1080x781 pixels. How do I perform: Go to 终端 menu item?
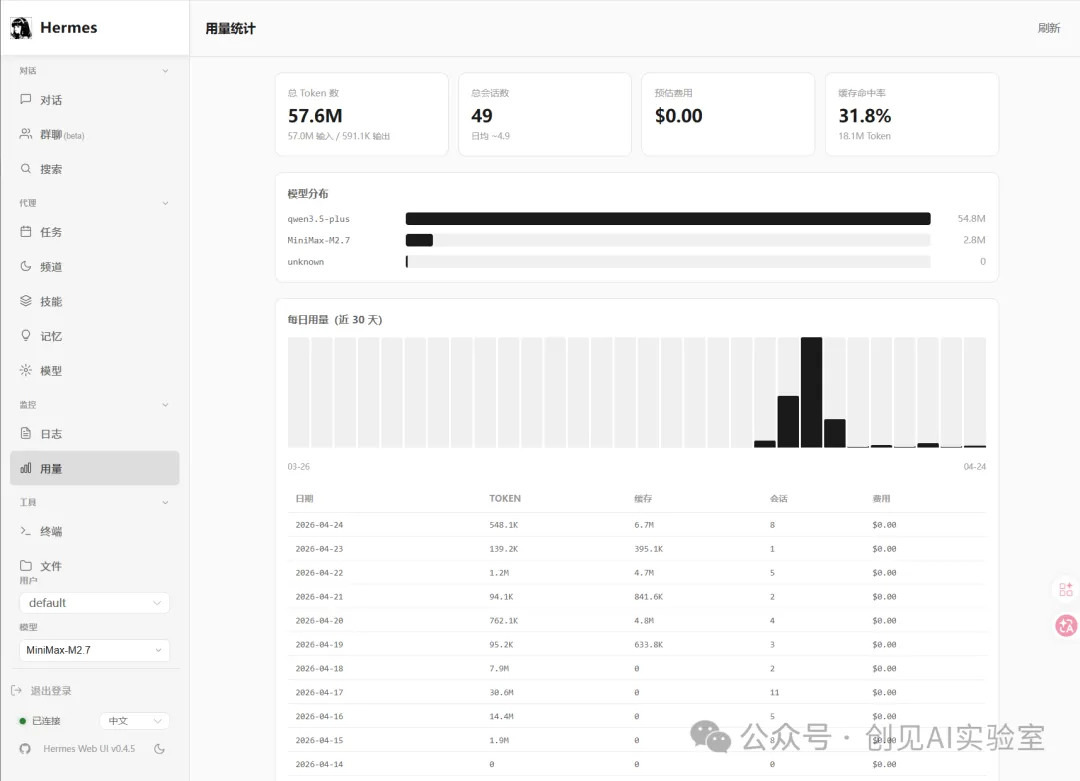[94, 532]
